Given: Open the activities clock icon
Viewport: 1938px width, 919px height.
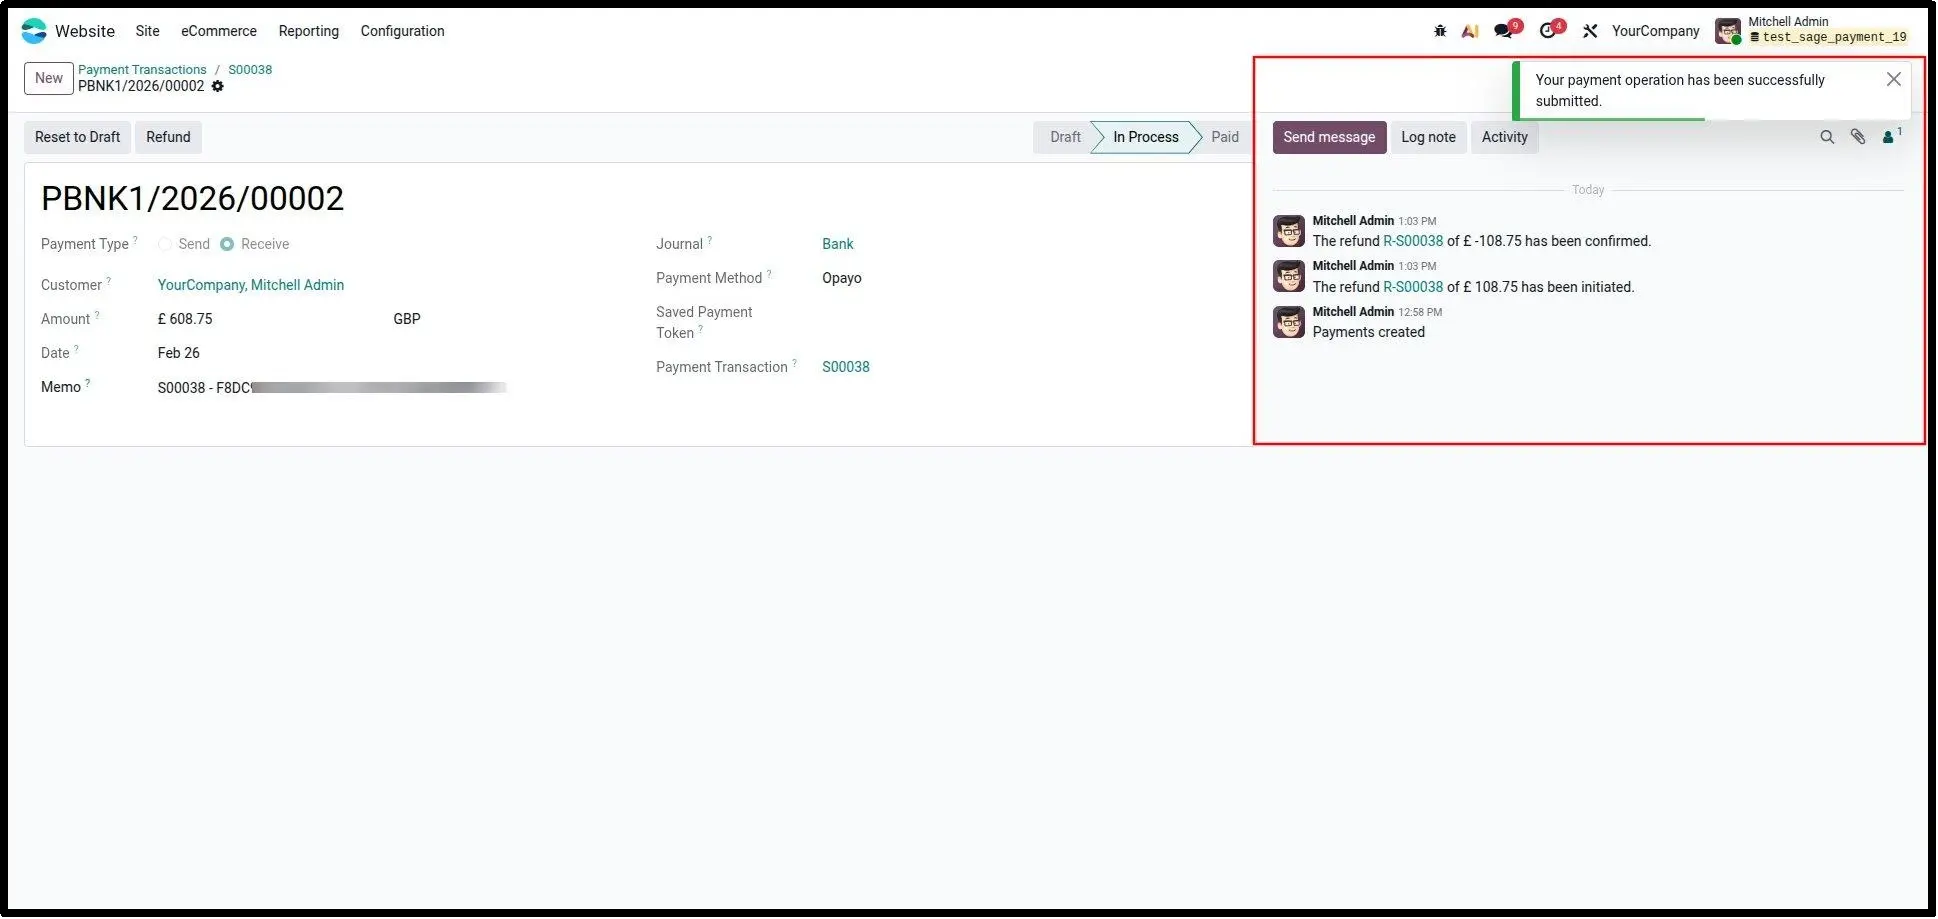Looking at the screenshot, I should [1549, 31].
